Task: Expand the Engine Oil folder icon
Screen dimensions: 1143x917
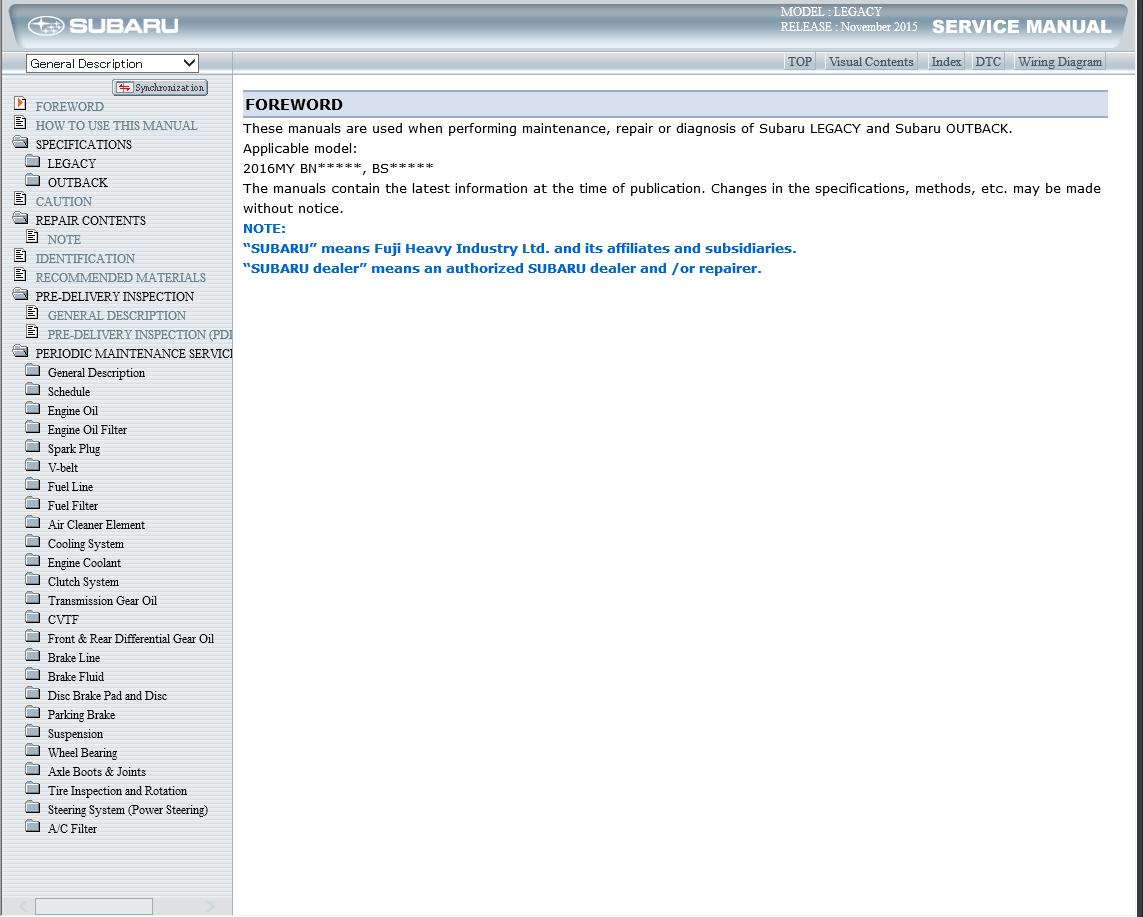Action: coord(33,407)
